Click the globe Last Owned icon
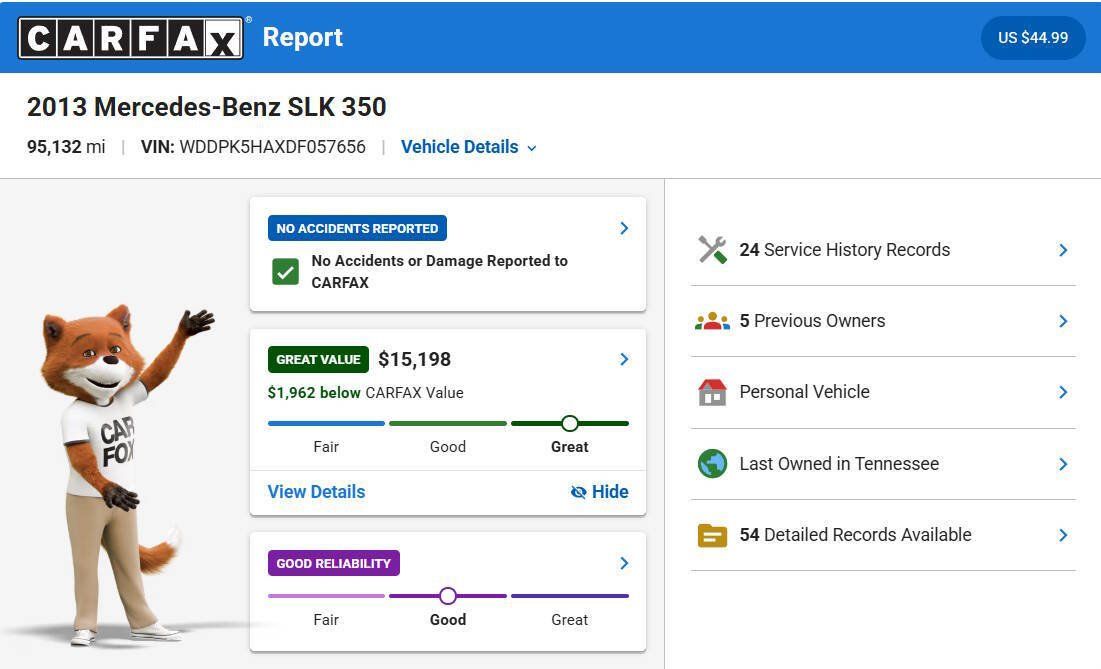Image resolution: width=1101 pixels, height=669 pixels. tap(712, 463)
